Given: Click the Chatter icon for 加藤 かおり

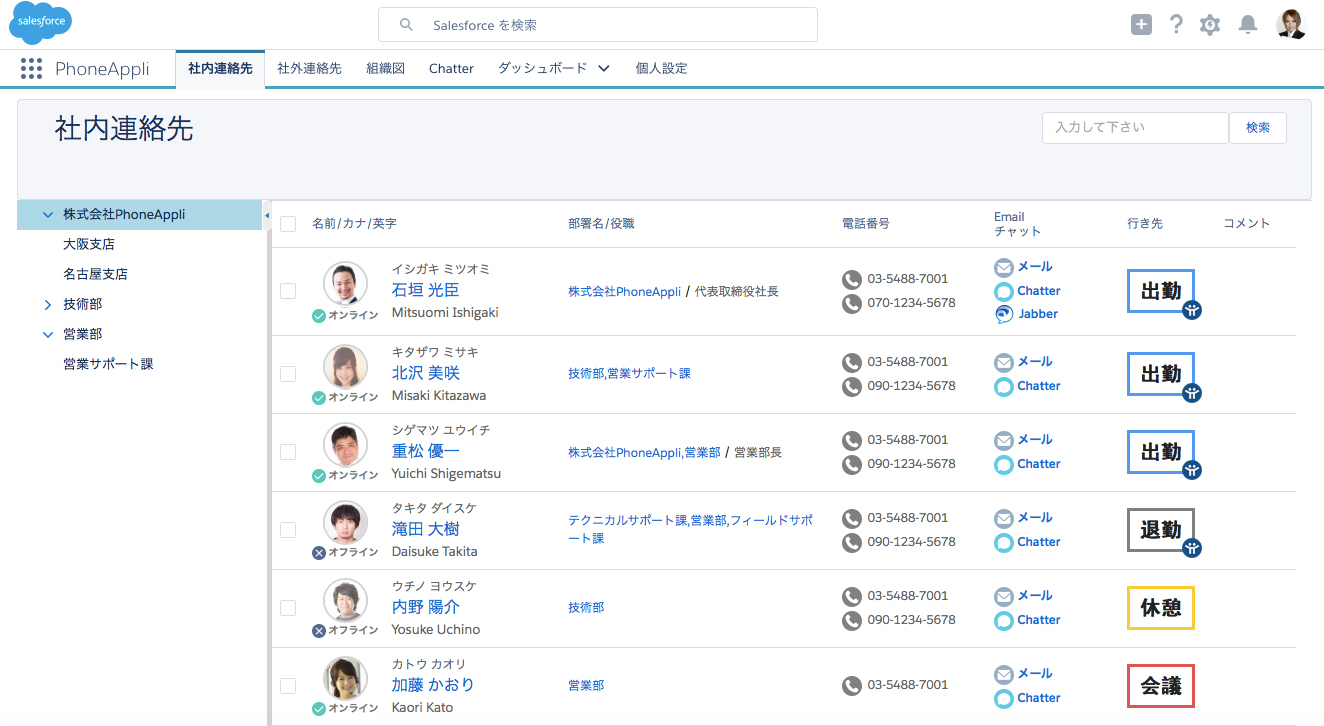Looking at the screenshot, I should pos(1004,698).
